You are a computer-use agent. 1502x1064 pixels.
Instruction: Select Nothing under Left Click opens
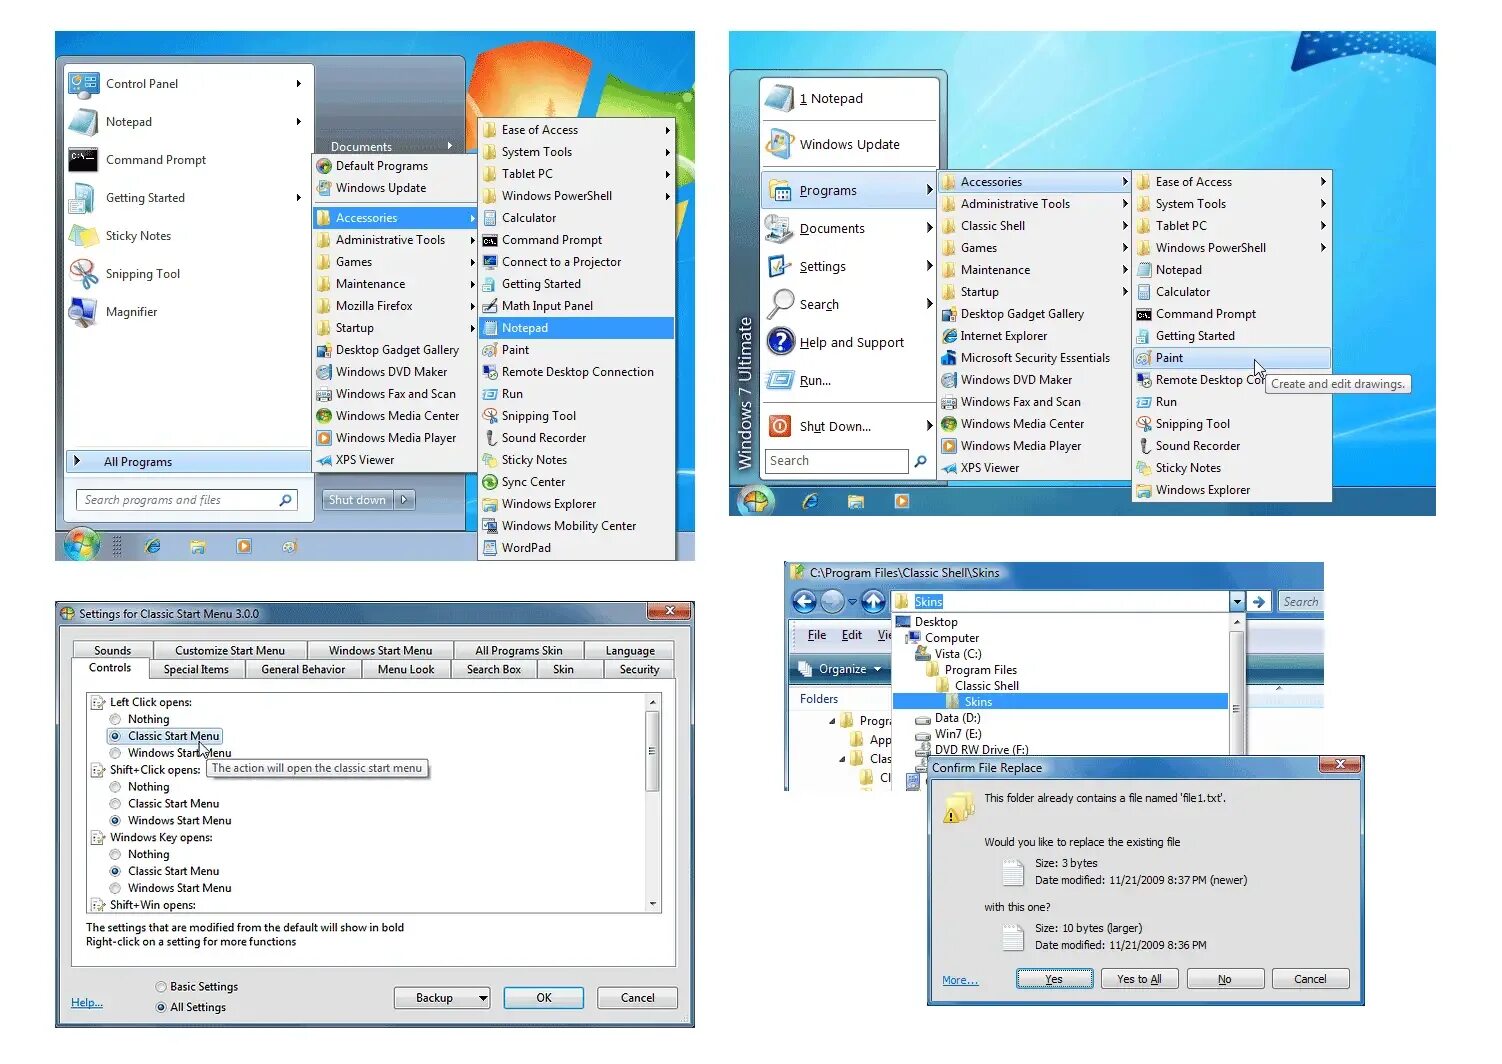(116, 719)
